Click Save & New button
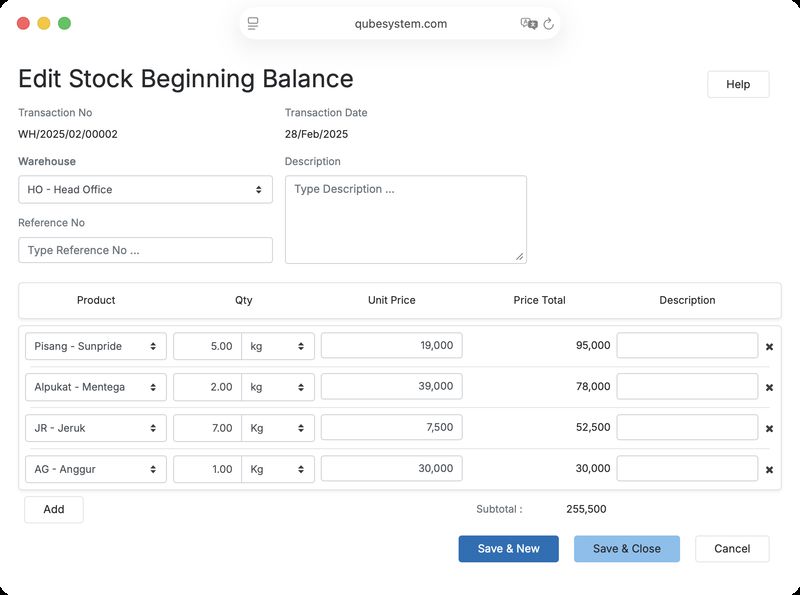The height and width of the screenshot is (595, 800). 509,549
